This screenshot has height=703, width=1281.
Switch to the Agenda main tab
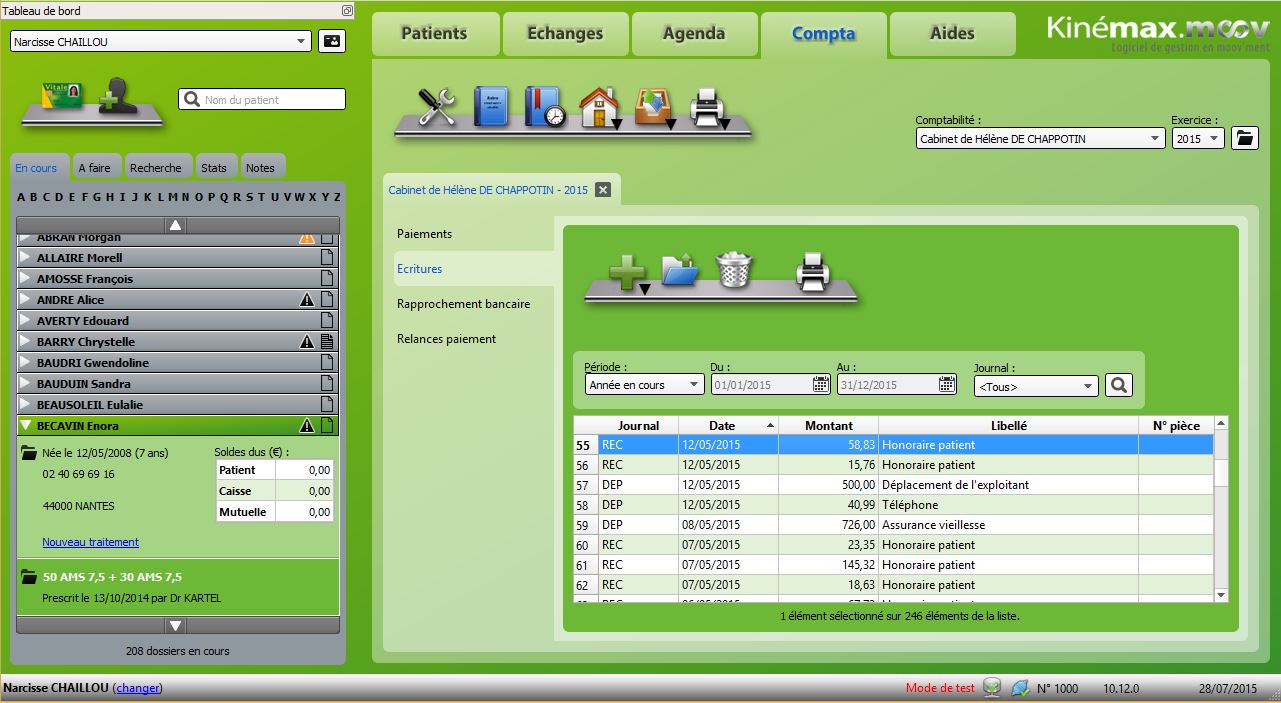coord(694,34)
